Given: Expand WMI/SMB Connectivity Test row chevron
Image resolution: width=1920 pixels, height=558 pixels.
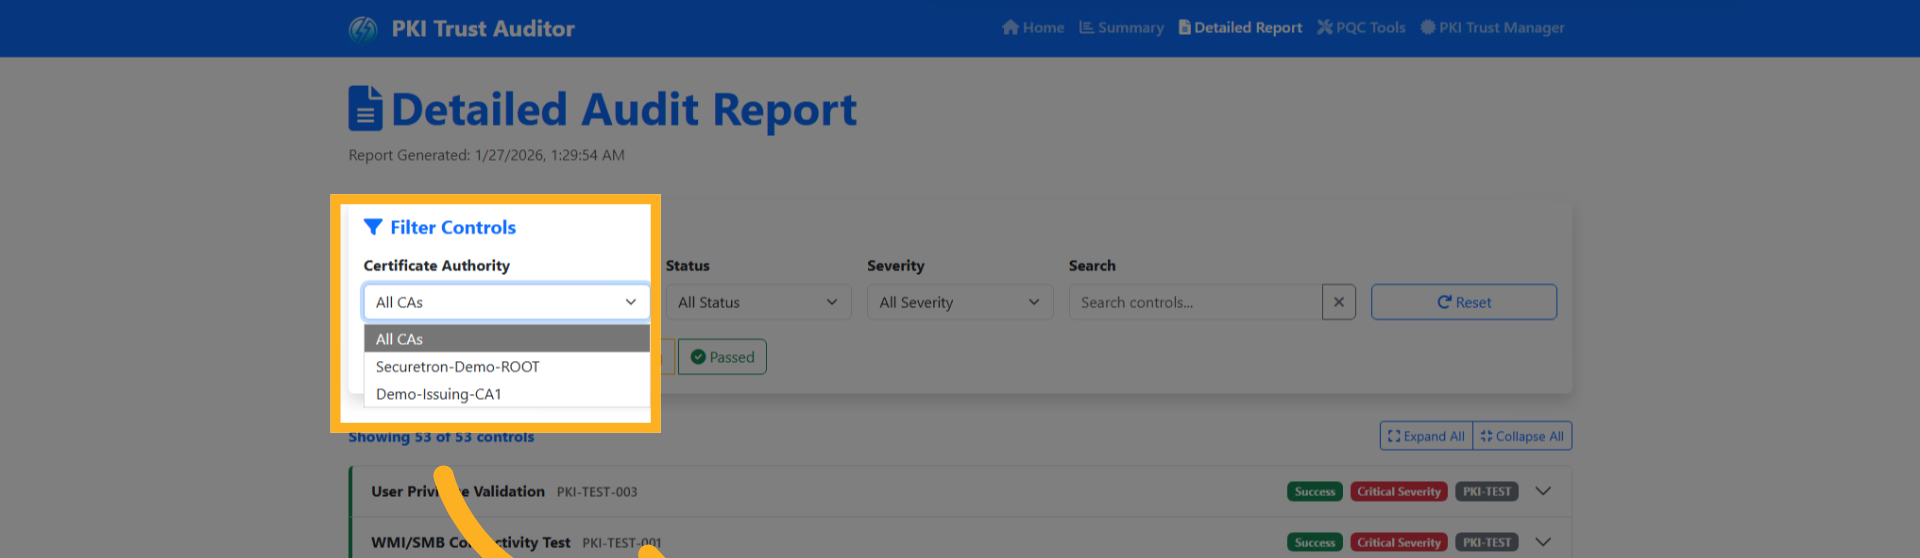Looking at the screenshot, I should click(x=1543, y=542).
